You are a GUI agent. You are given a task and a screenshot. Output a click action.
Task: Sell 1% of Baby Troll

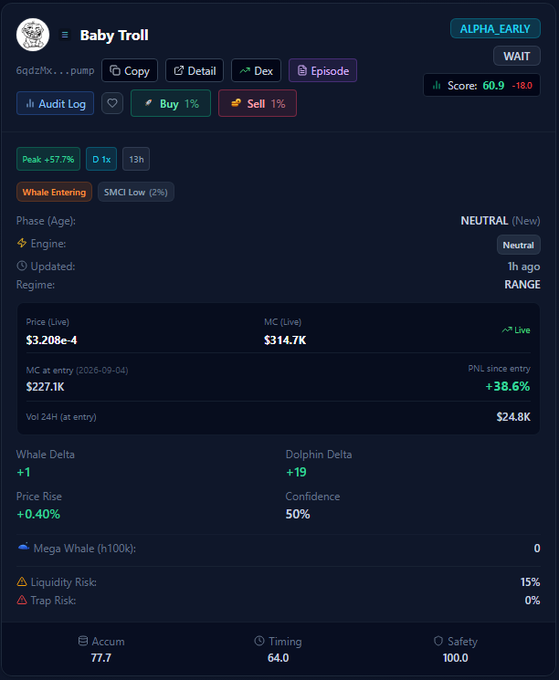(257, 103)
